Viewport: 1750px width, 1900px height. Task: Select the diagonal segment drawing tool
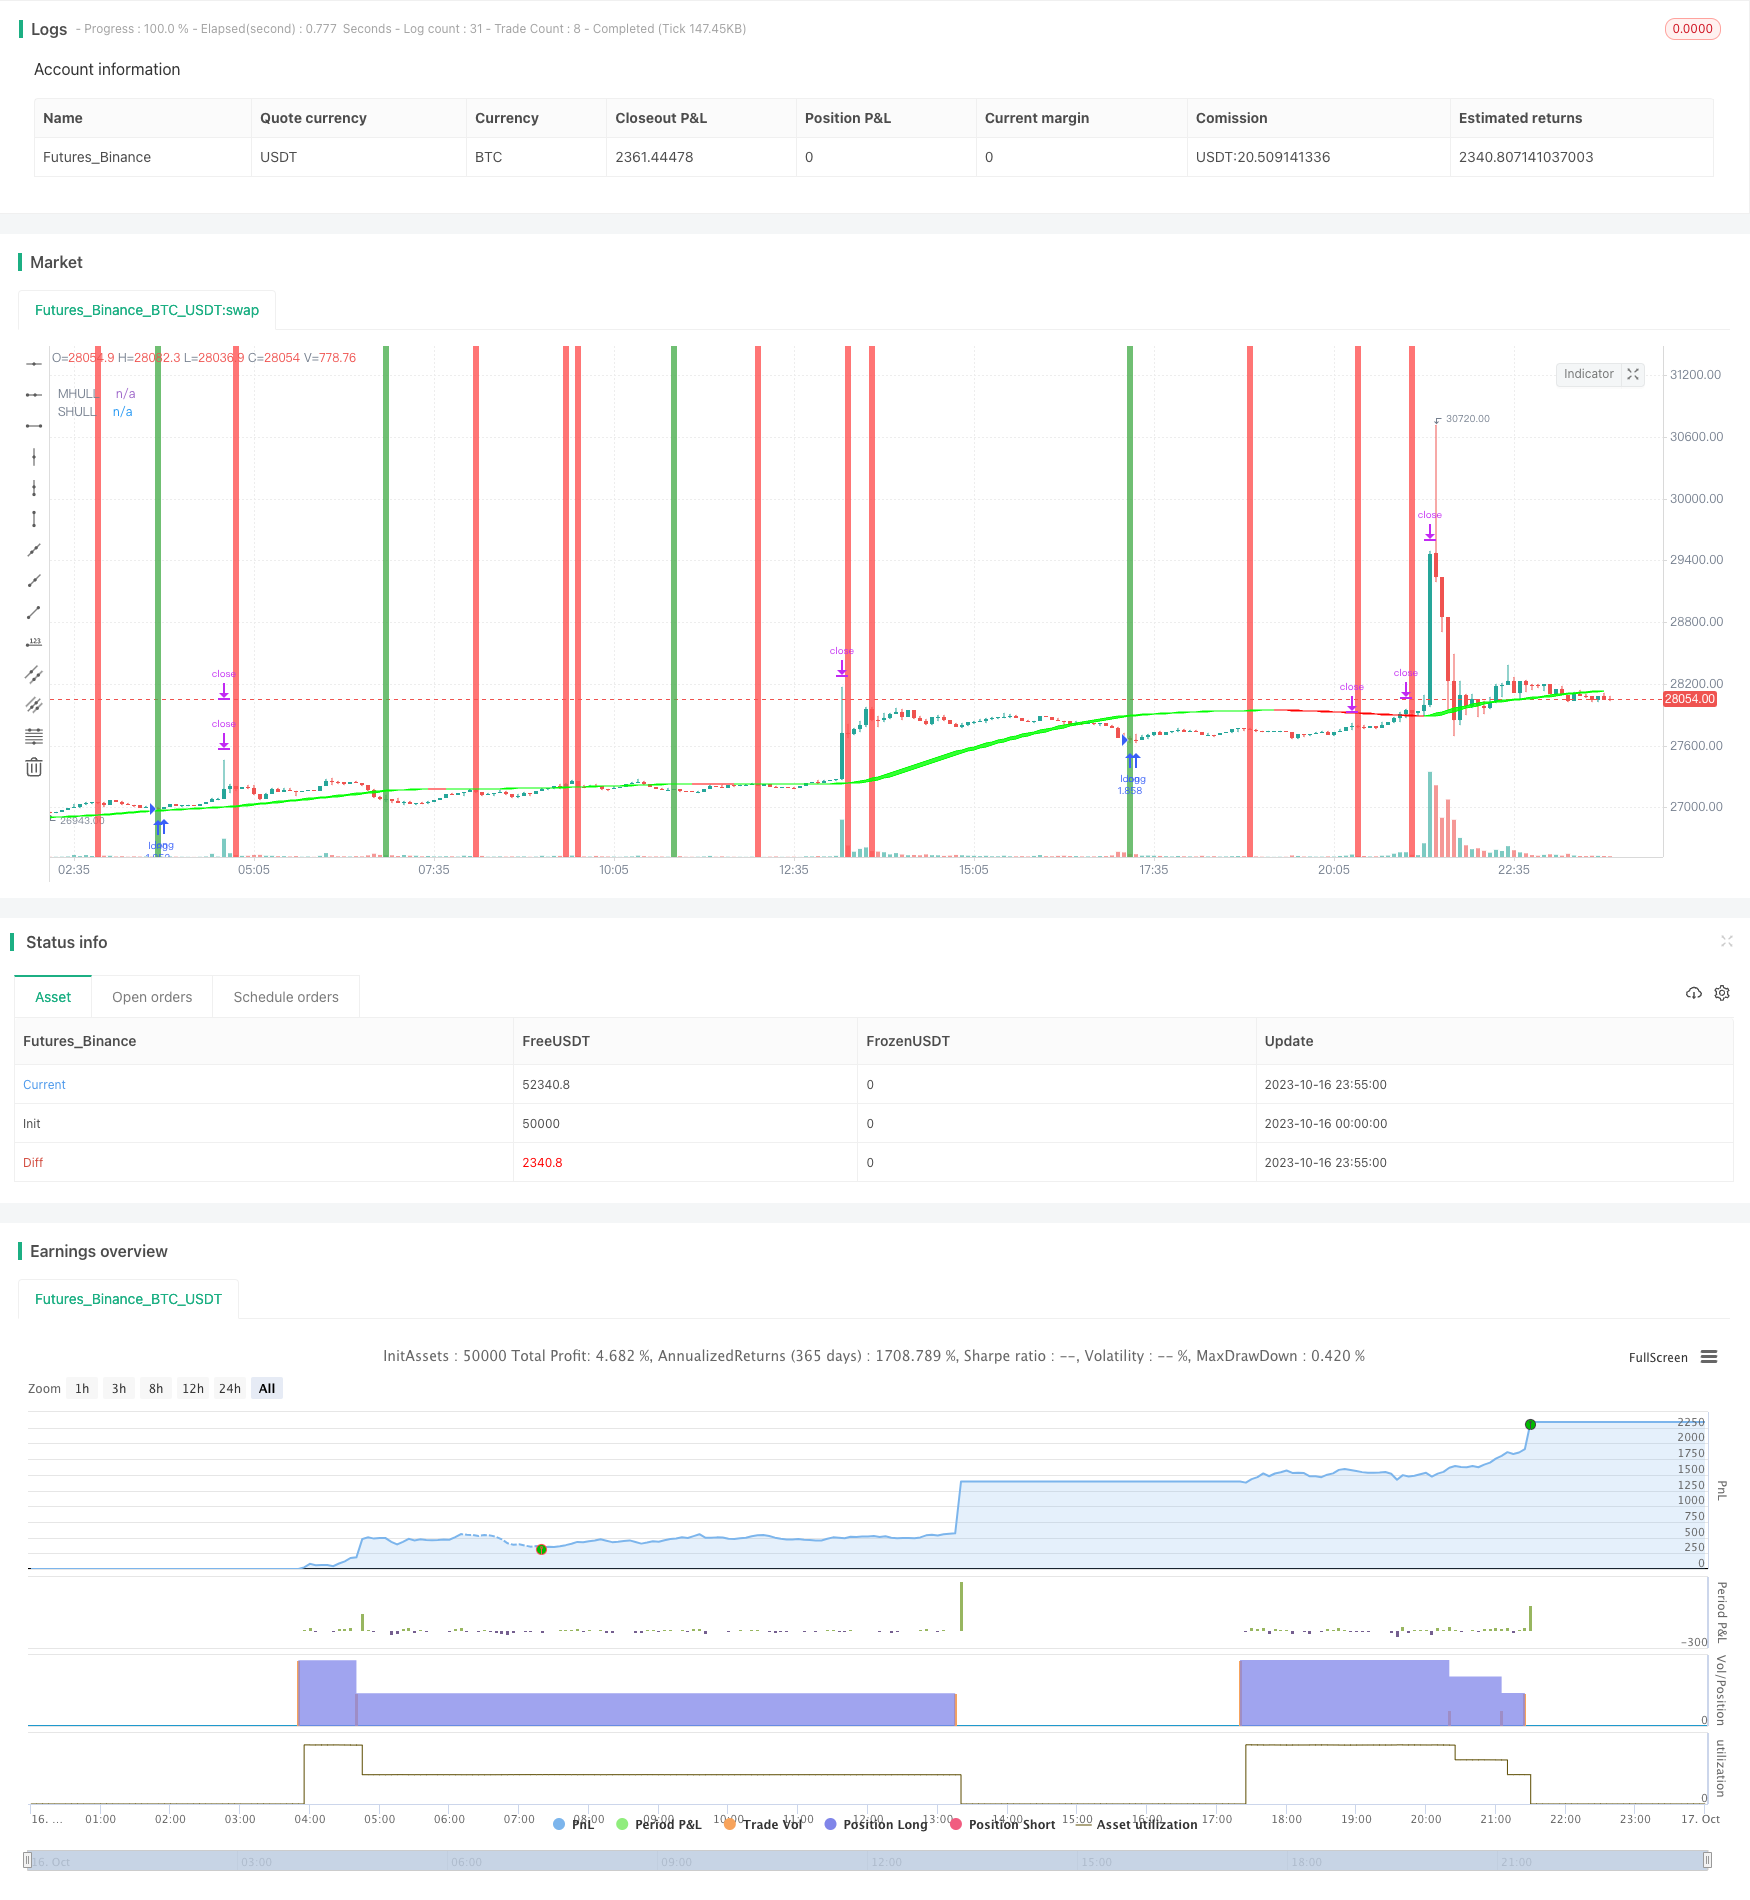[x=34, y=612]
